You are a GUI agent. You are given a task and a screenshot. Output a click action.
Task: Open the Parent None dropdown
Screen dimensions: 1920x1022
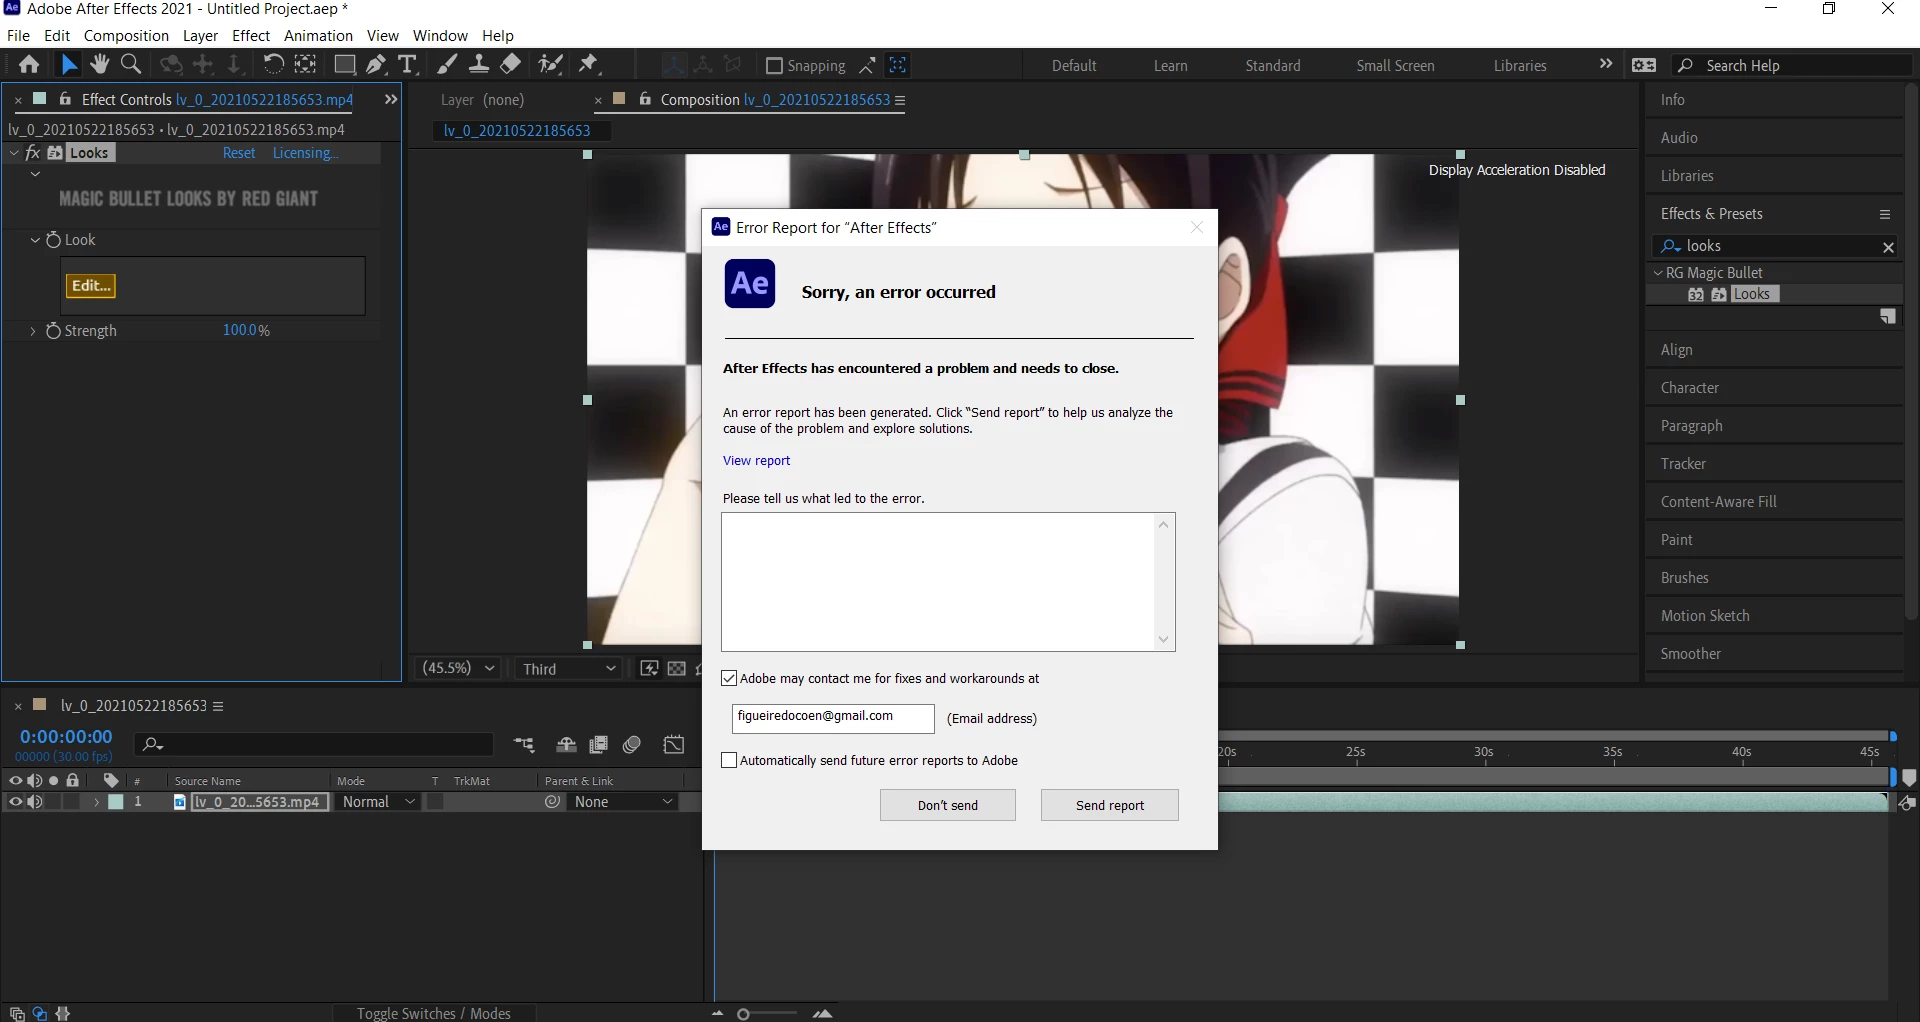coord(624,802)
